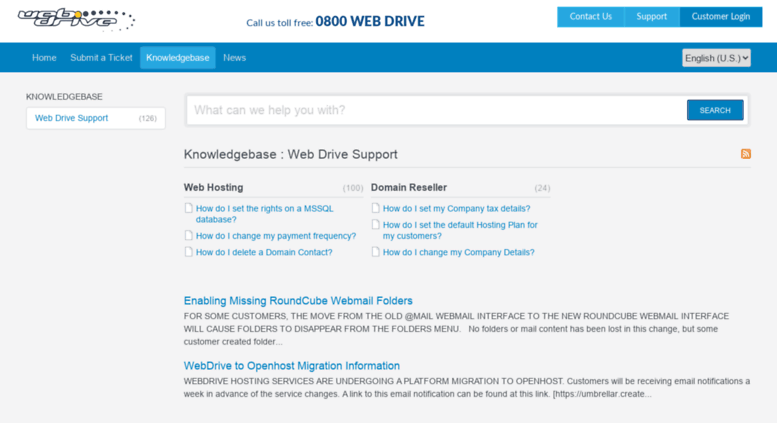
Task: Open 'Enabling Missing RoundCube Webmail Folders' article
Action: (298, 301)
